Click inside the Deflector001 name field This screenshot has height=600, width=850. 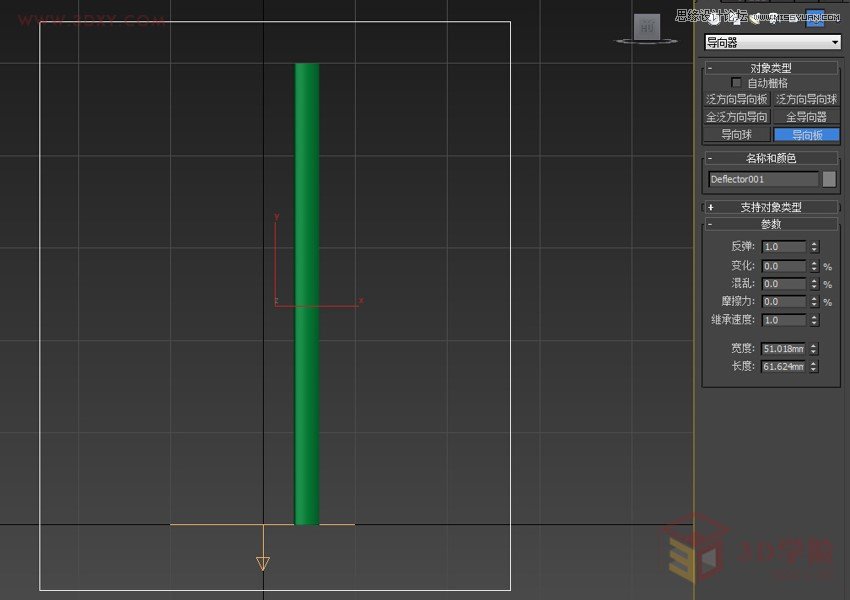point(765,179)
